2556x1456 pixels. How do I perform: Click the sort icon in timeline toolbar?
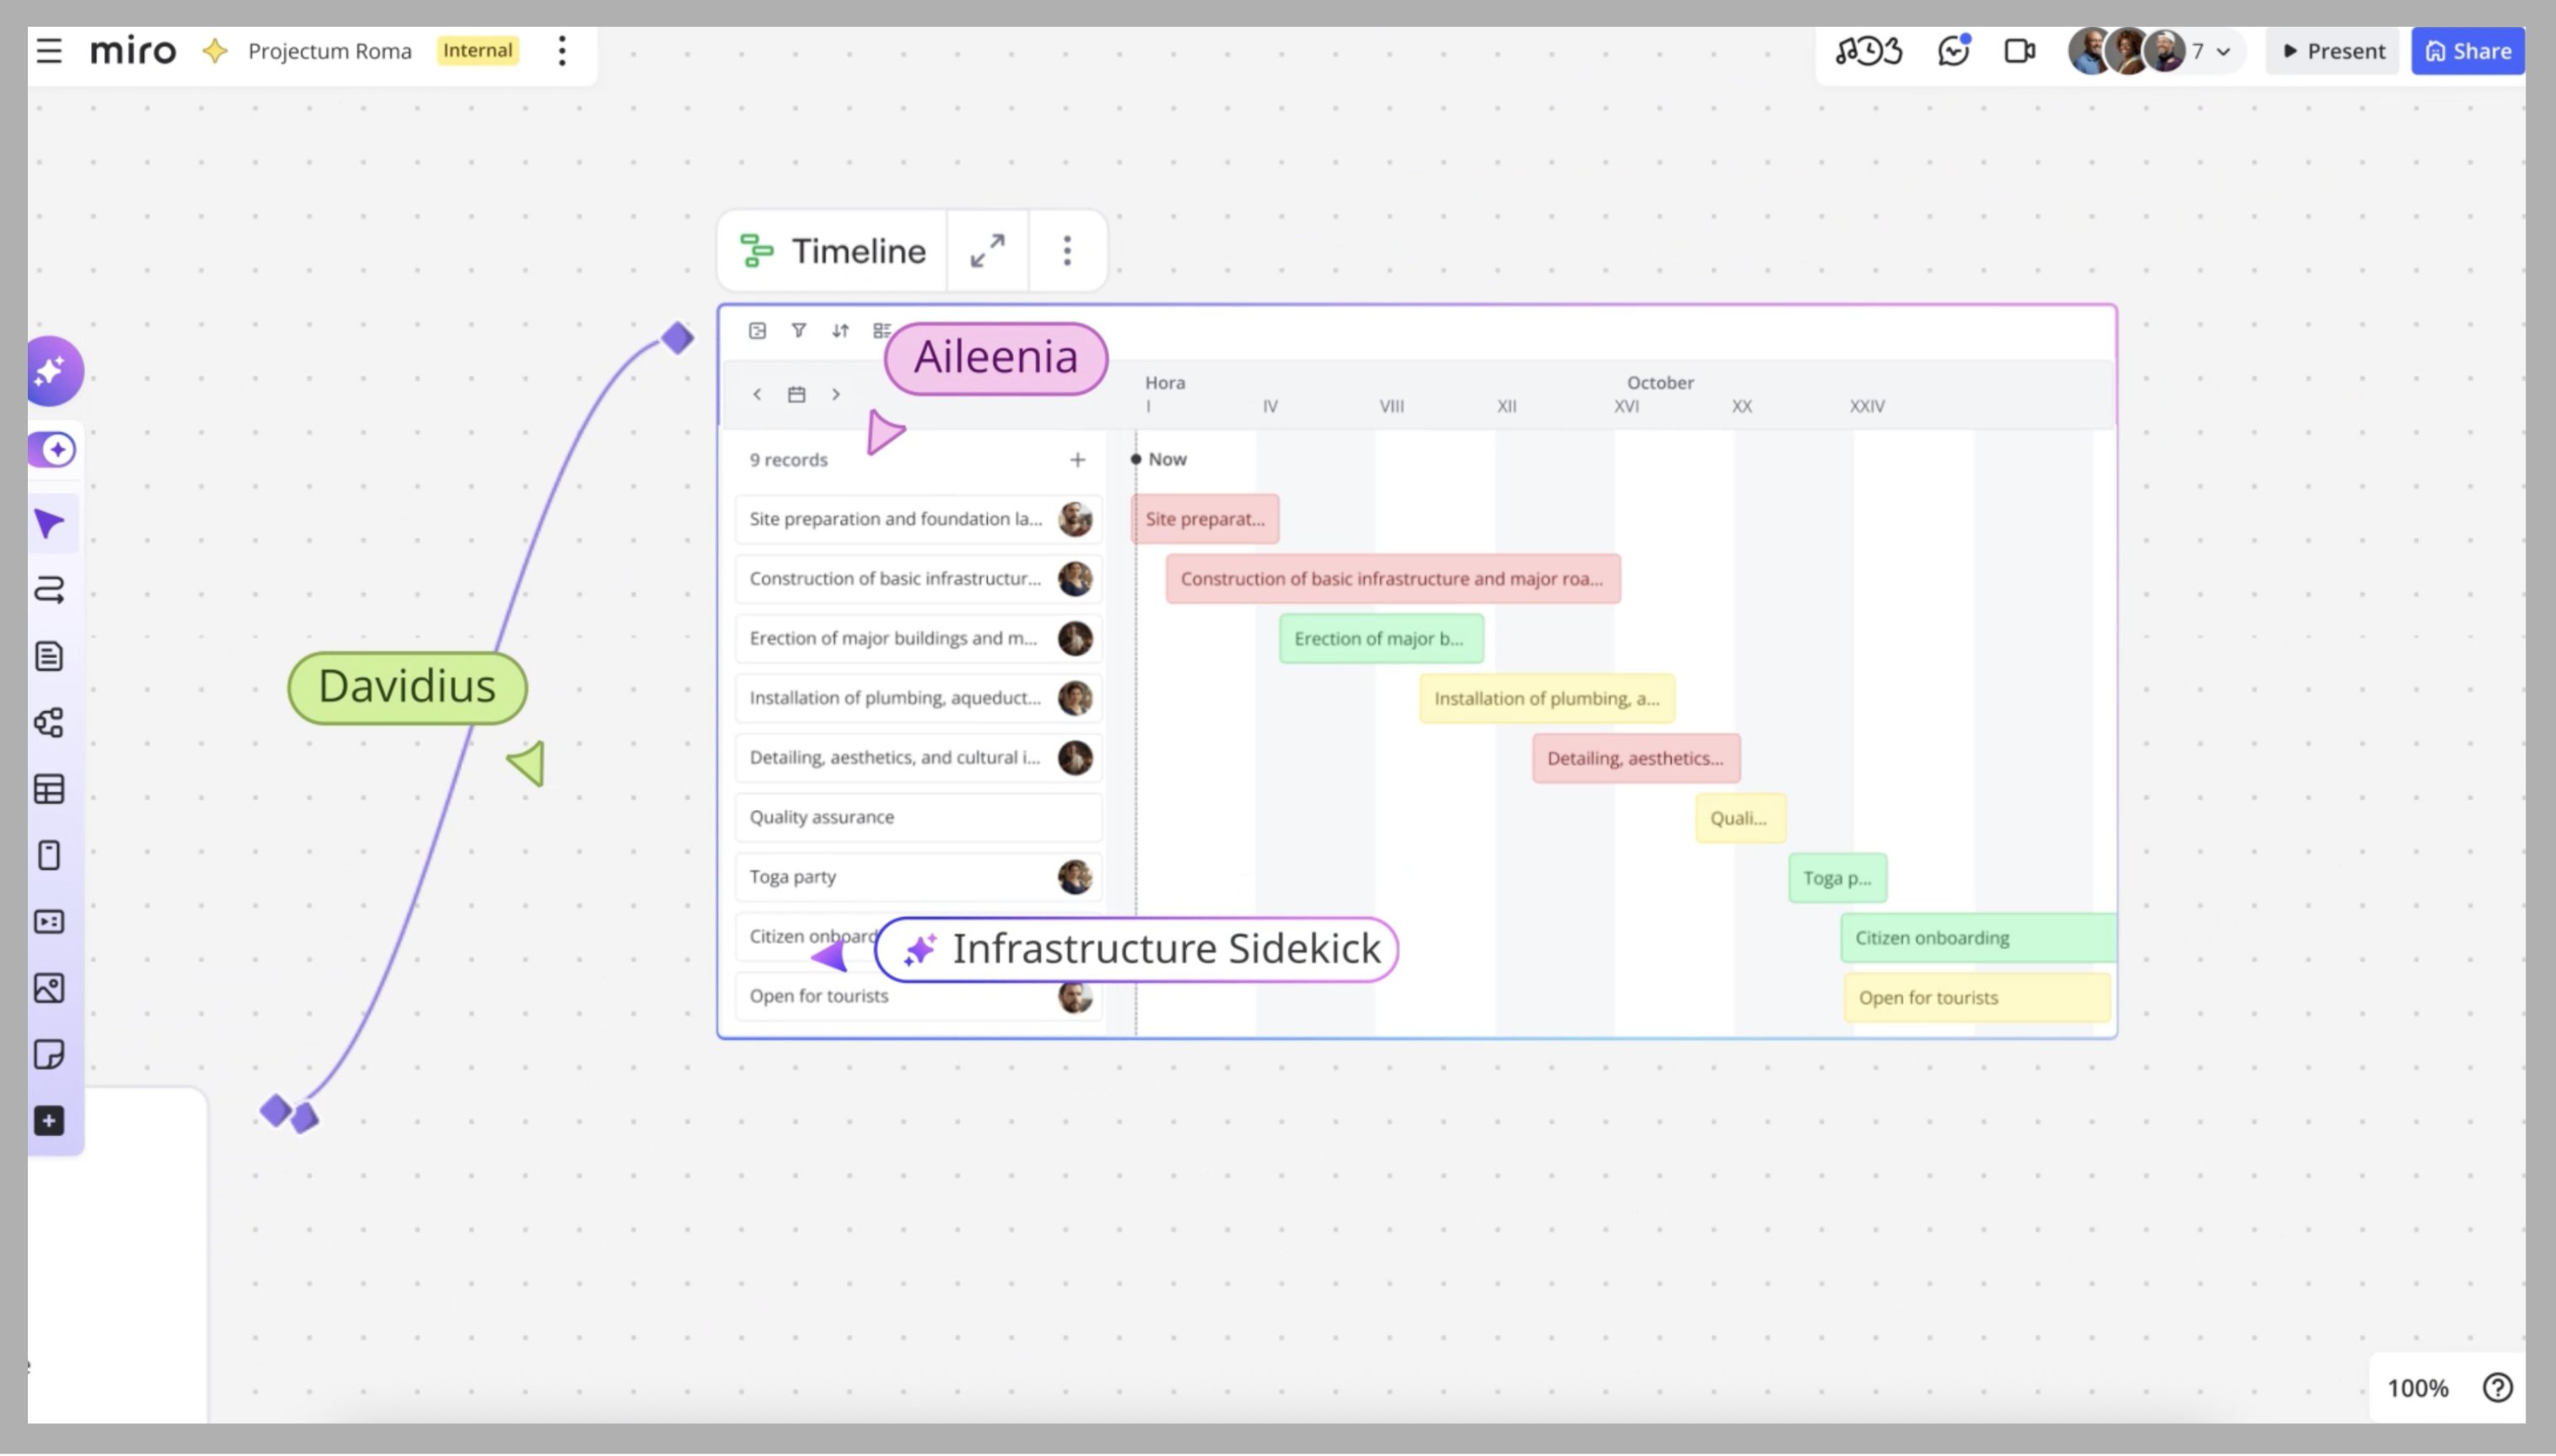click(840, 331)
